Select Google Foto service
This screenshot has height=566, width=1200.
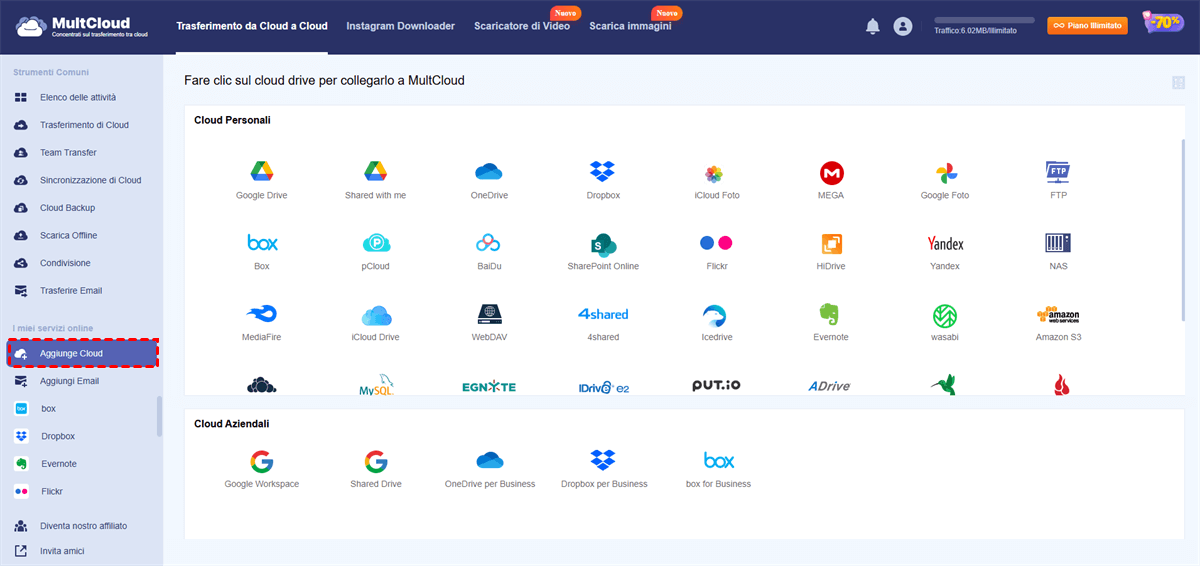pos(945,180)
